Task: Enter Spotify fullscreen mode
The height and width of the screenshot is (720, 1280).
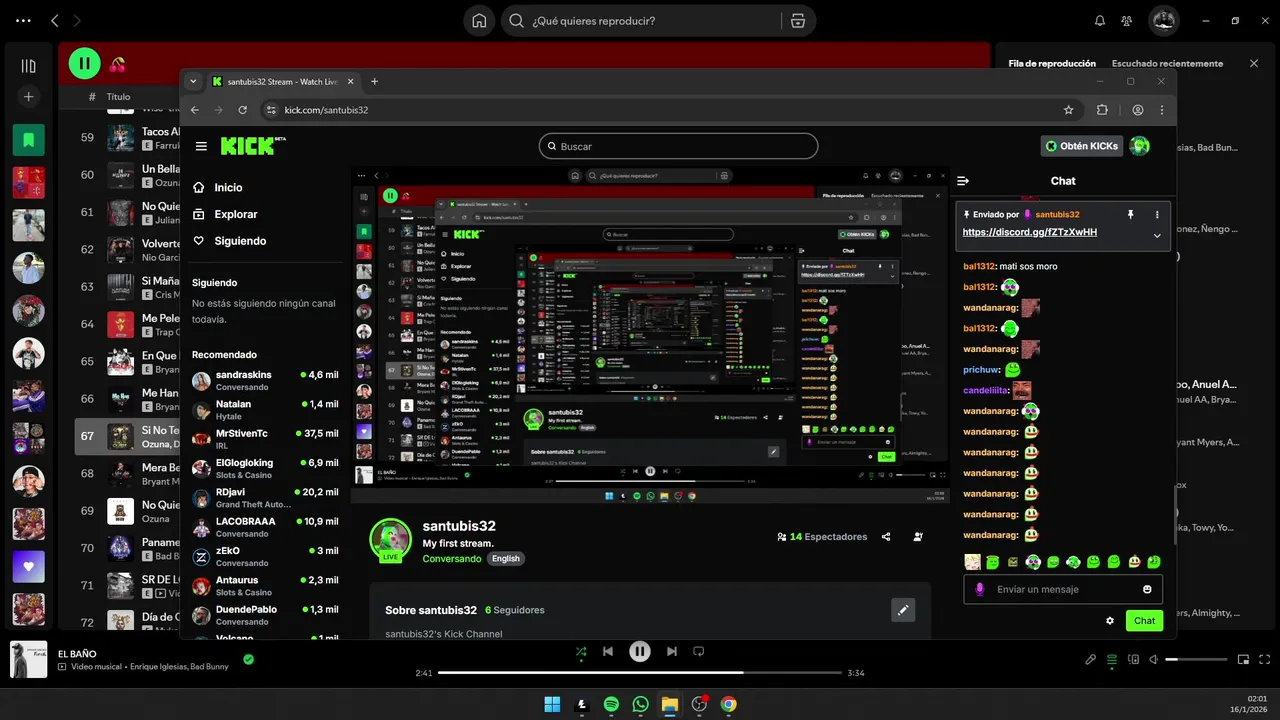Action: click(1264, 660)
